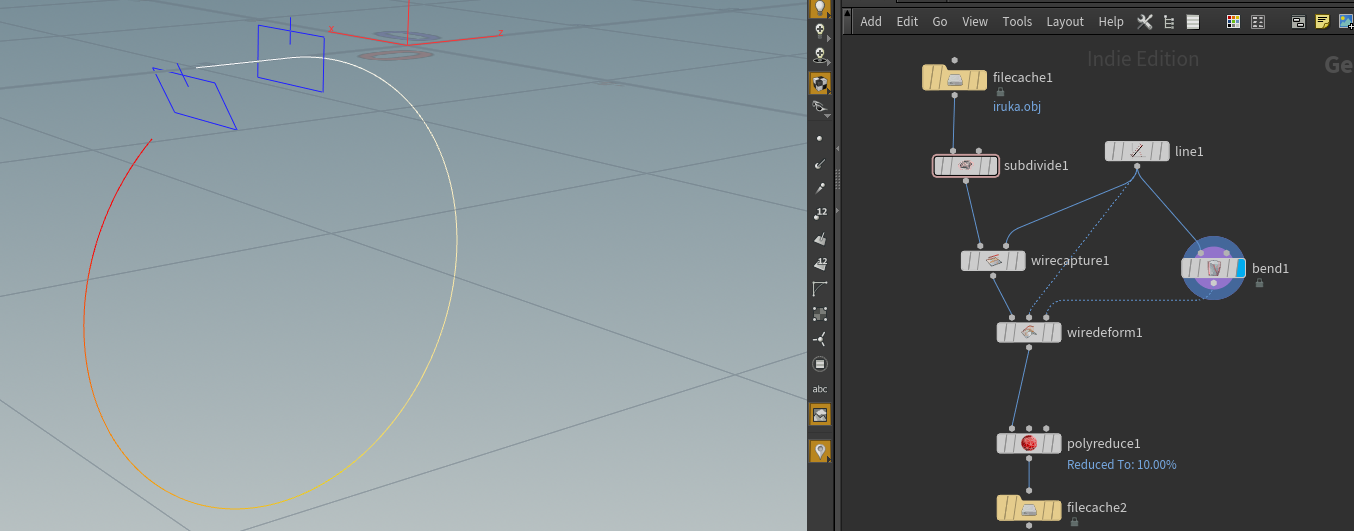Toggle display point normals icon
1354x531 pixels.
820,163
